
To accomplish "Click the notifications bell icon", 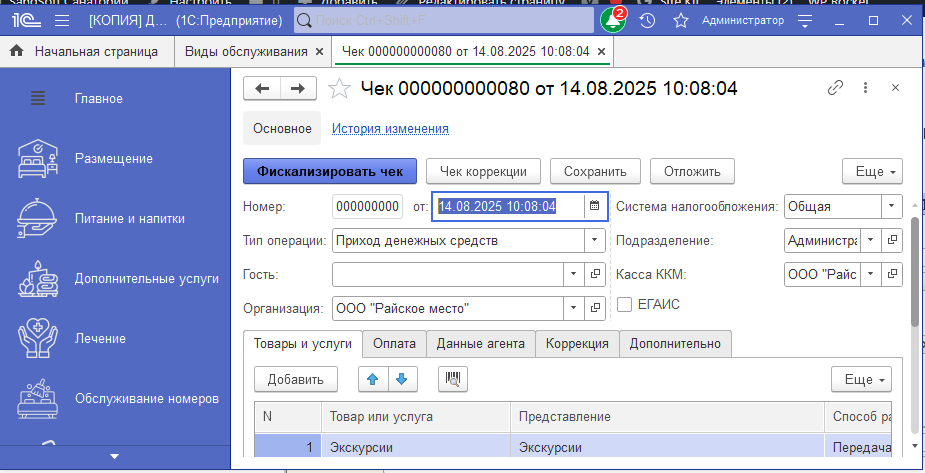I will click(612, 20).
